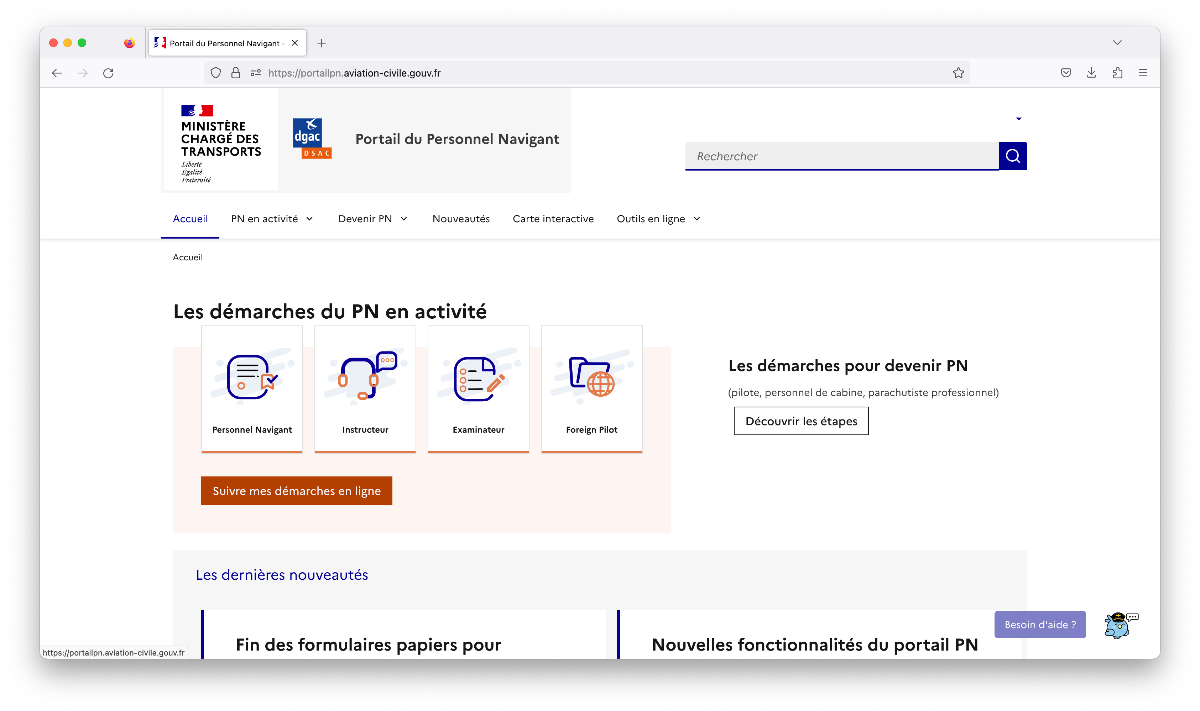This screenshot has width=1200, height=711.
Task: Select the Examinateur checklist icon
Action: coord(478,377)
